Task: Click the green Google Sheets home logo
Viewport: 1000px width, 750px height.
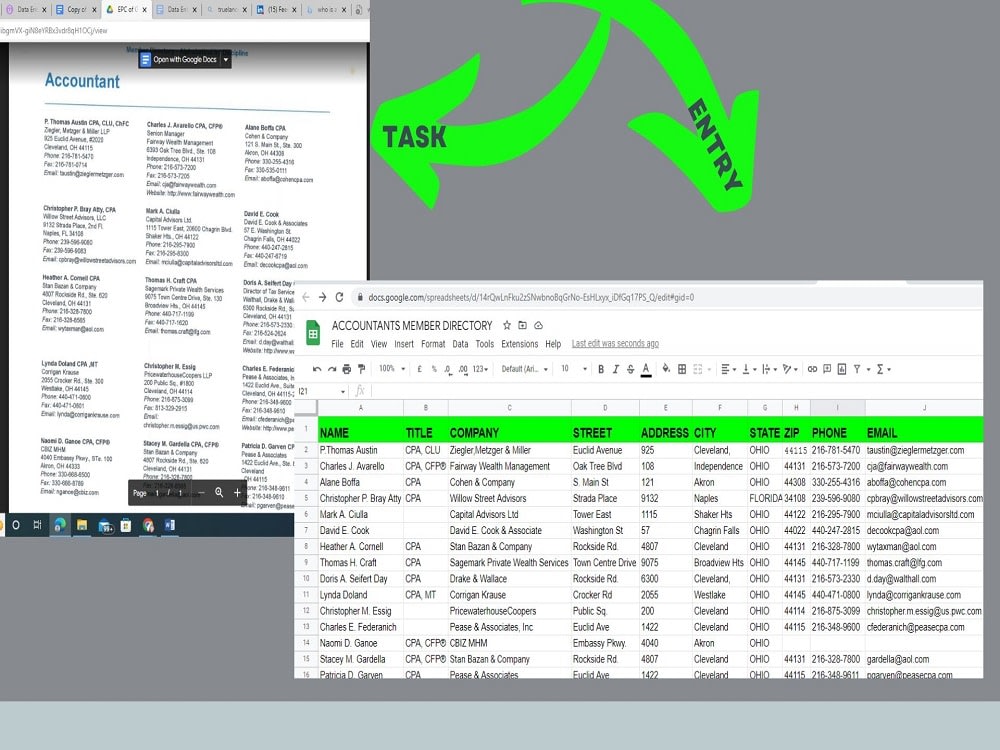Action: point(313,332)
